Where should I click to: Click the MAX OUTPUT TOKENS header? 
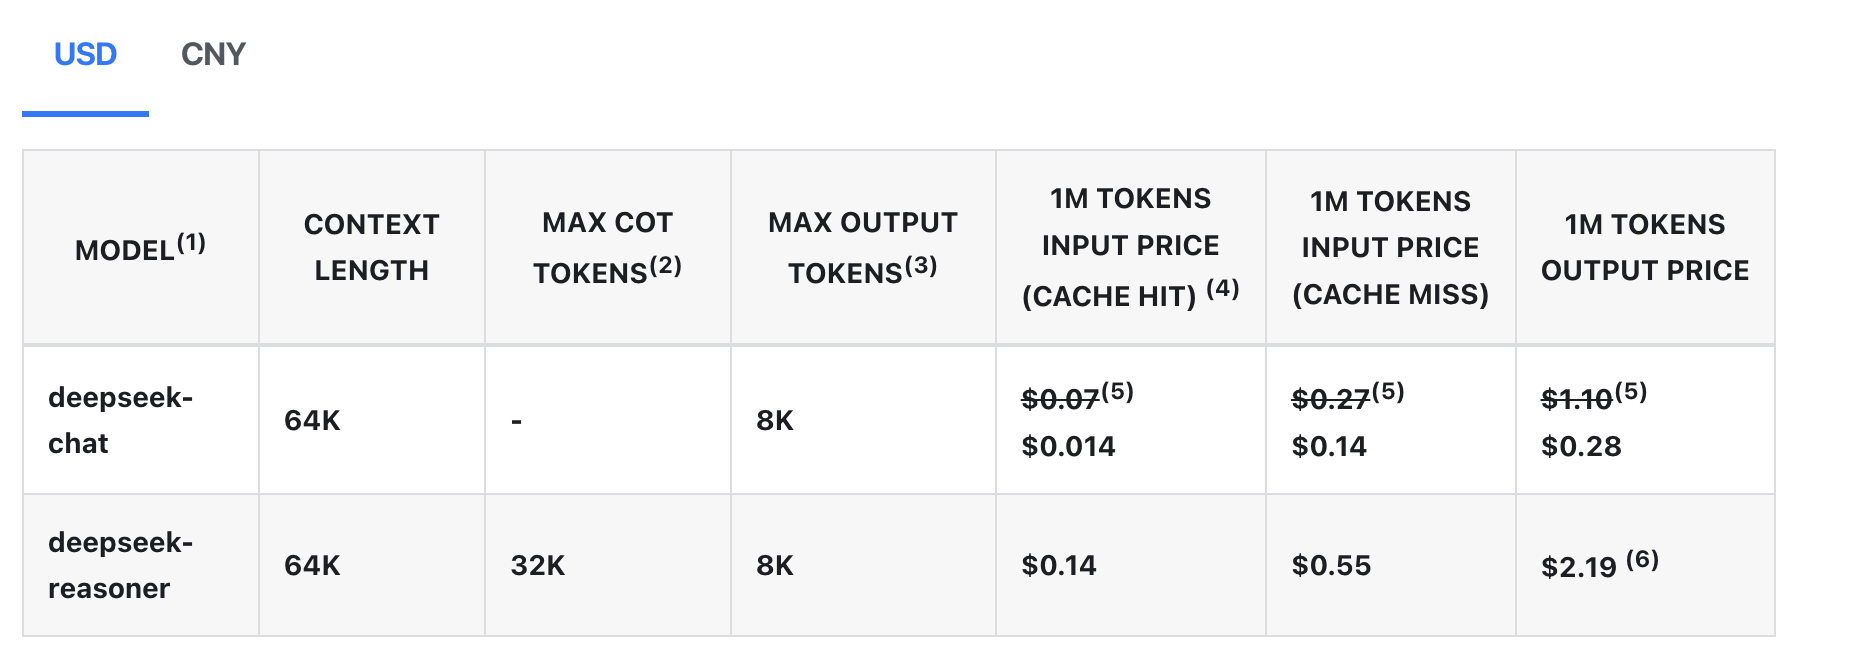click(862, 247)
